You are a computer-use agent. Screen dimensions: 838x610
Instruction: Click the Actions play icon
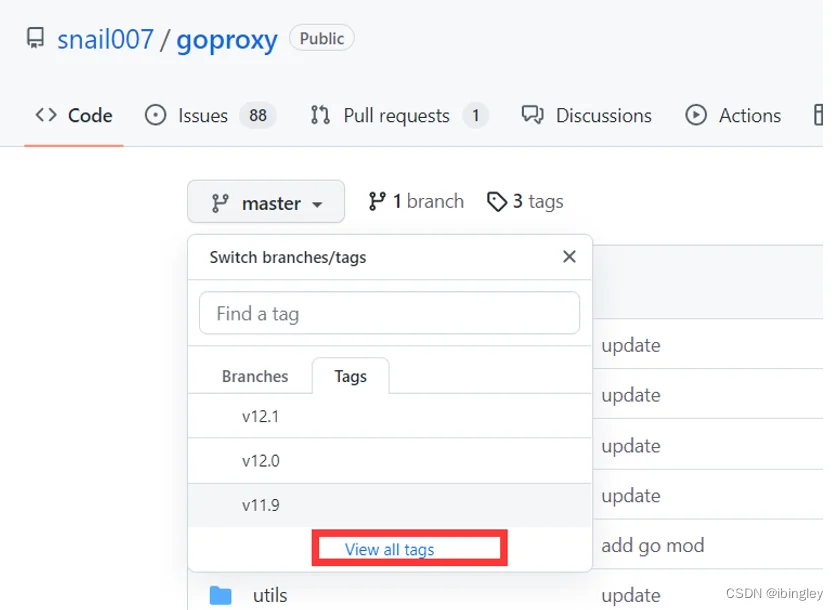(x=696, y=115)
